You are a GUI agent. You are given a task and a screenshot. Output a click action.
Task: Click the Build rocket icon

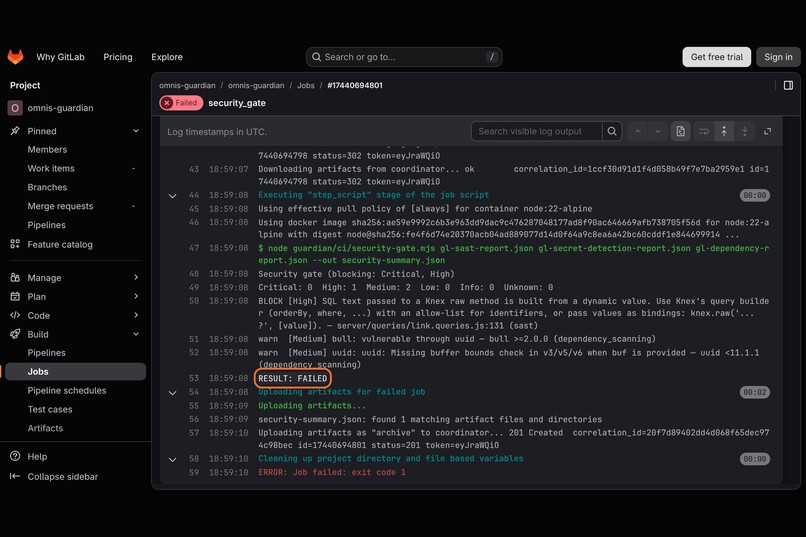(x=15, y=334)
